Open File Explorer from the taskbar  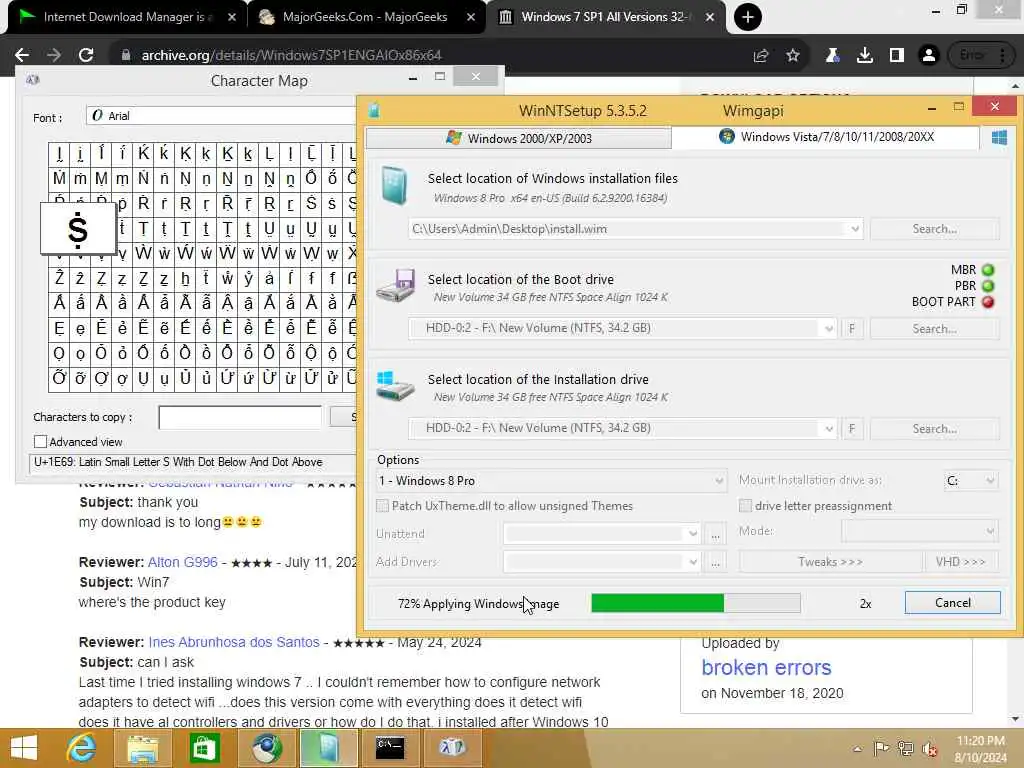(x=142, y=748)
